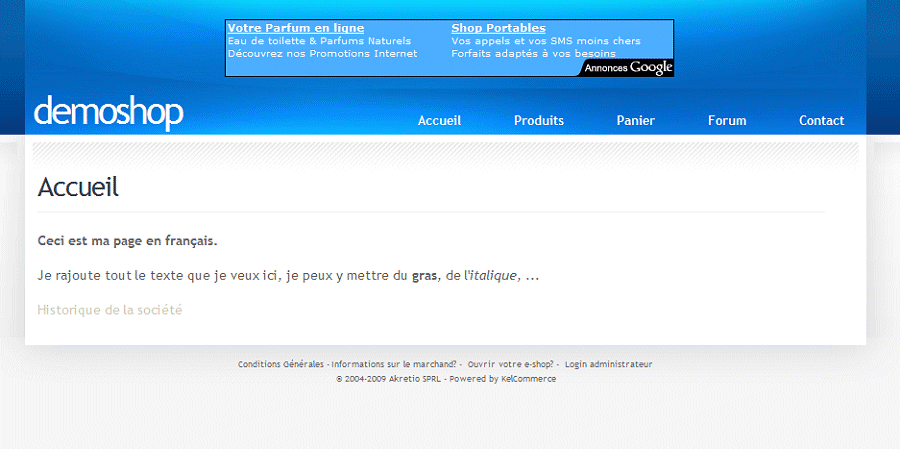This screenshot has width=900, height=449.
Task: Open the Forum navigation item
Action: click(727, 121)
